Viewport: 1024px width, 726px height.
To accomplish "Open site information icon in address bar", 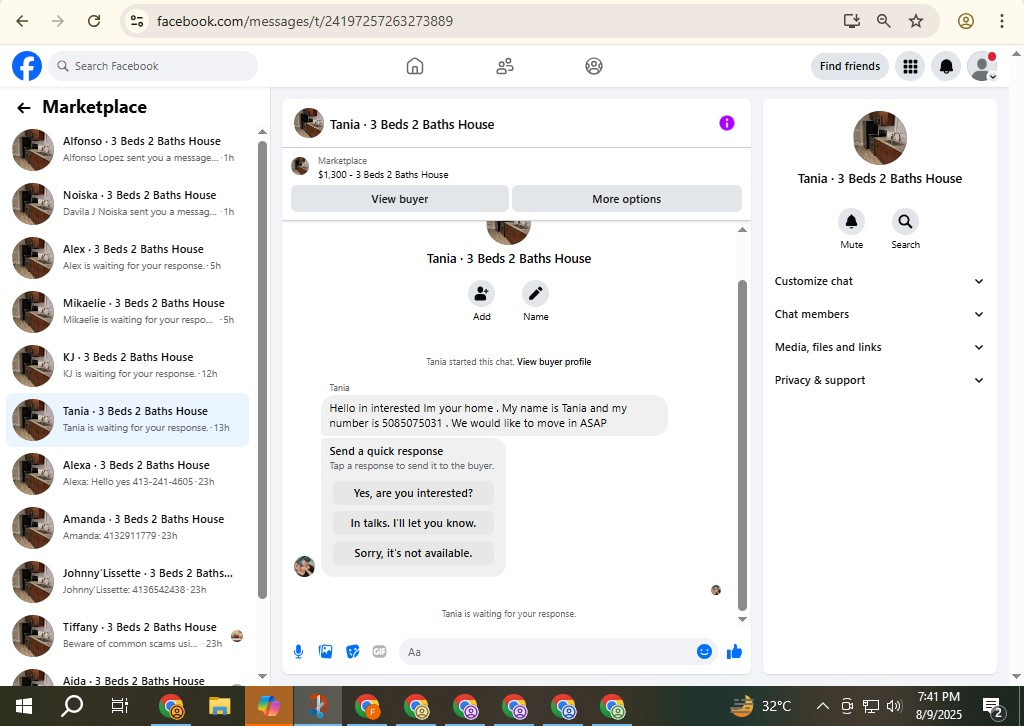I will 137,21.
